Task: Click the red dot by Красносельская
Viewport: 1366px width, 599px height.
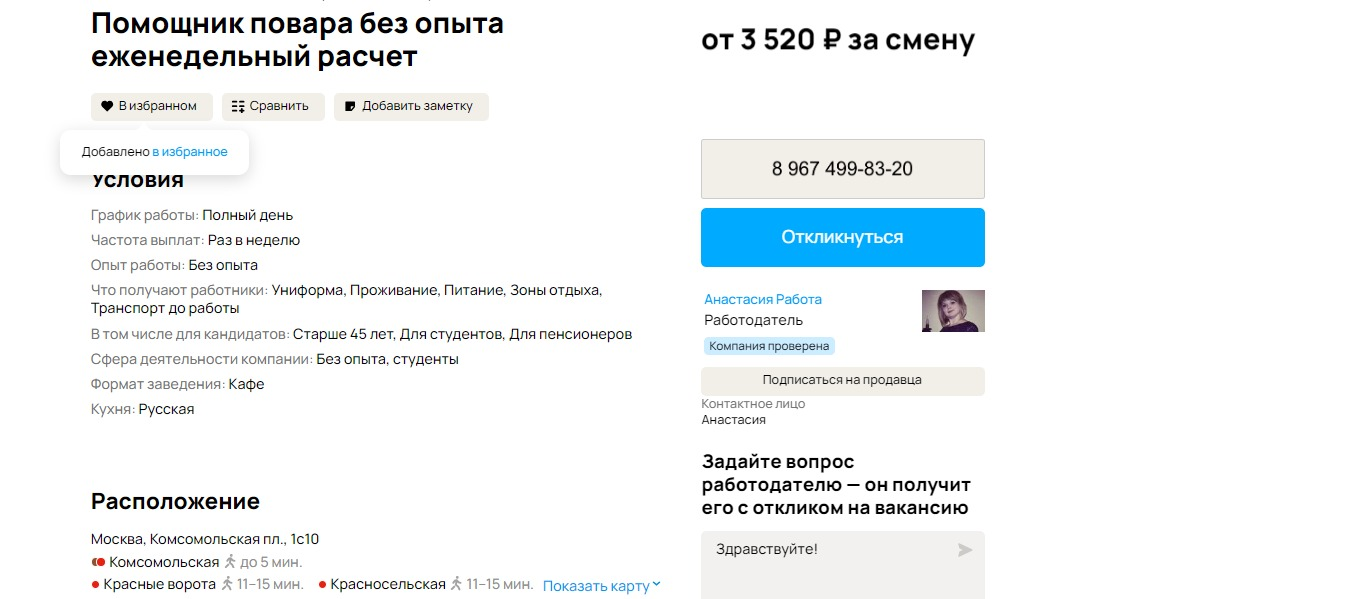Action: 322,585
